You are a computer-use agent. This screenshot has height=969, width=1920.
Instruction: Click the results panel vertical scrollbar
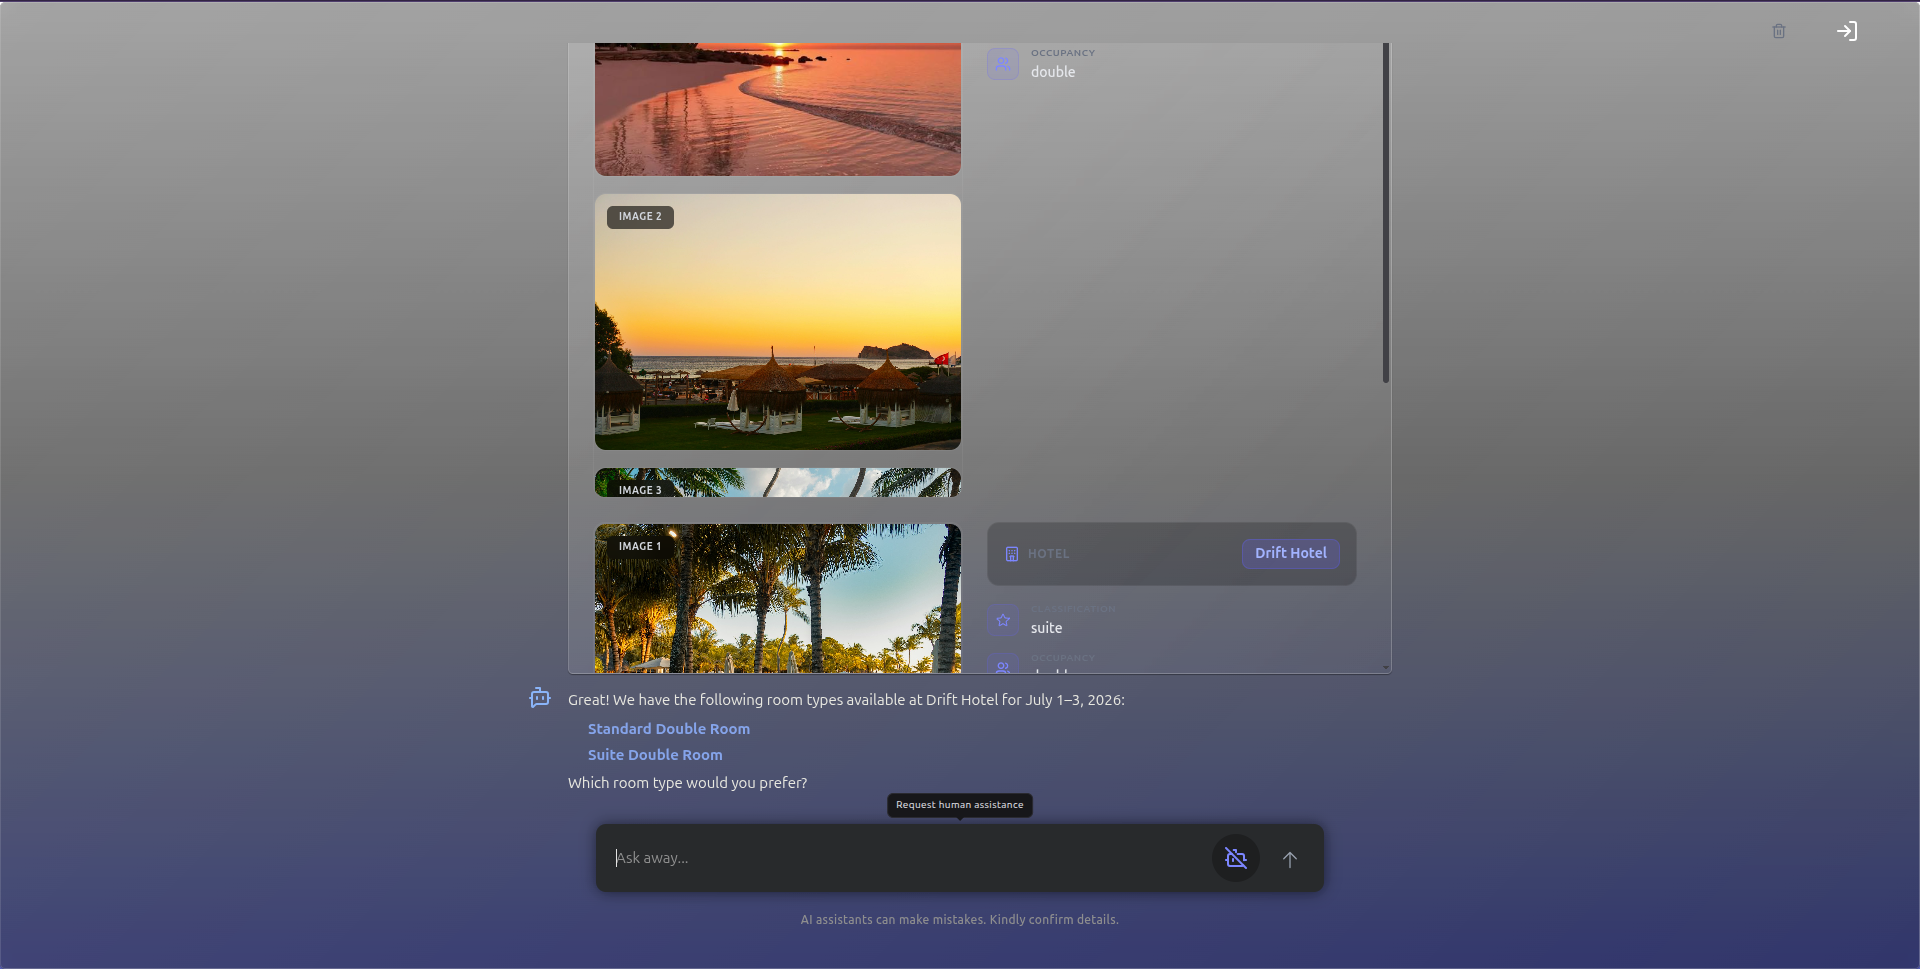[1386, 212]
